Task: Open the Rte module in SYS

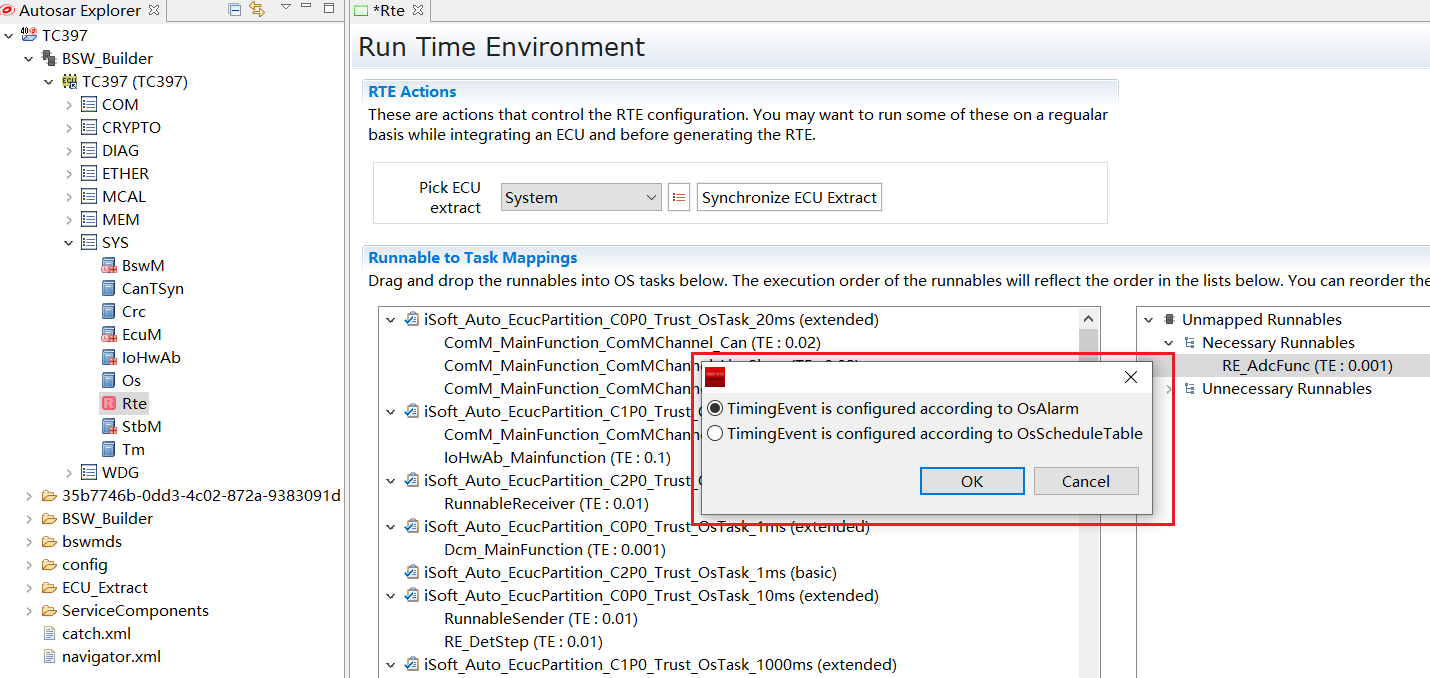Action: coord(133,404)
